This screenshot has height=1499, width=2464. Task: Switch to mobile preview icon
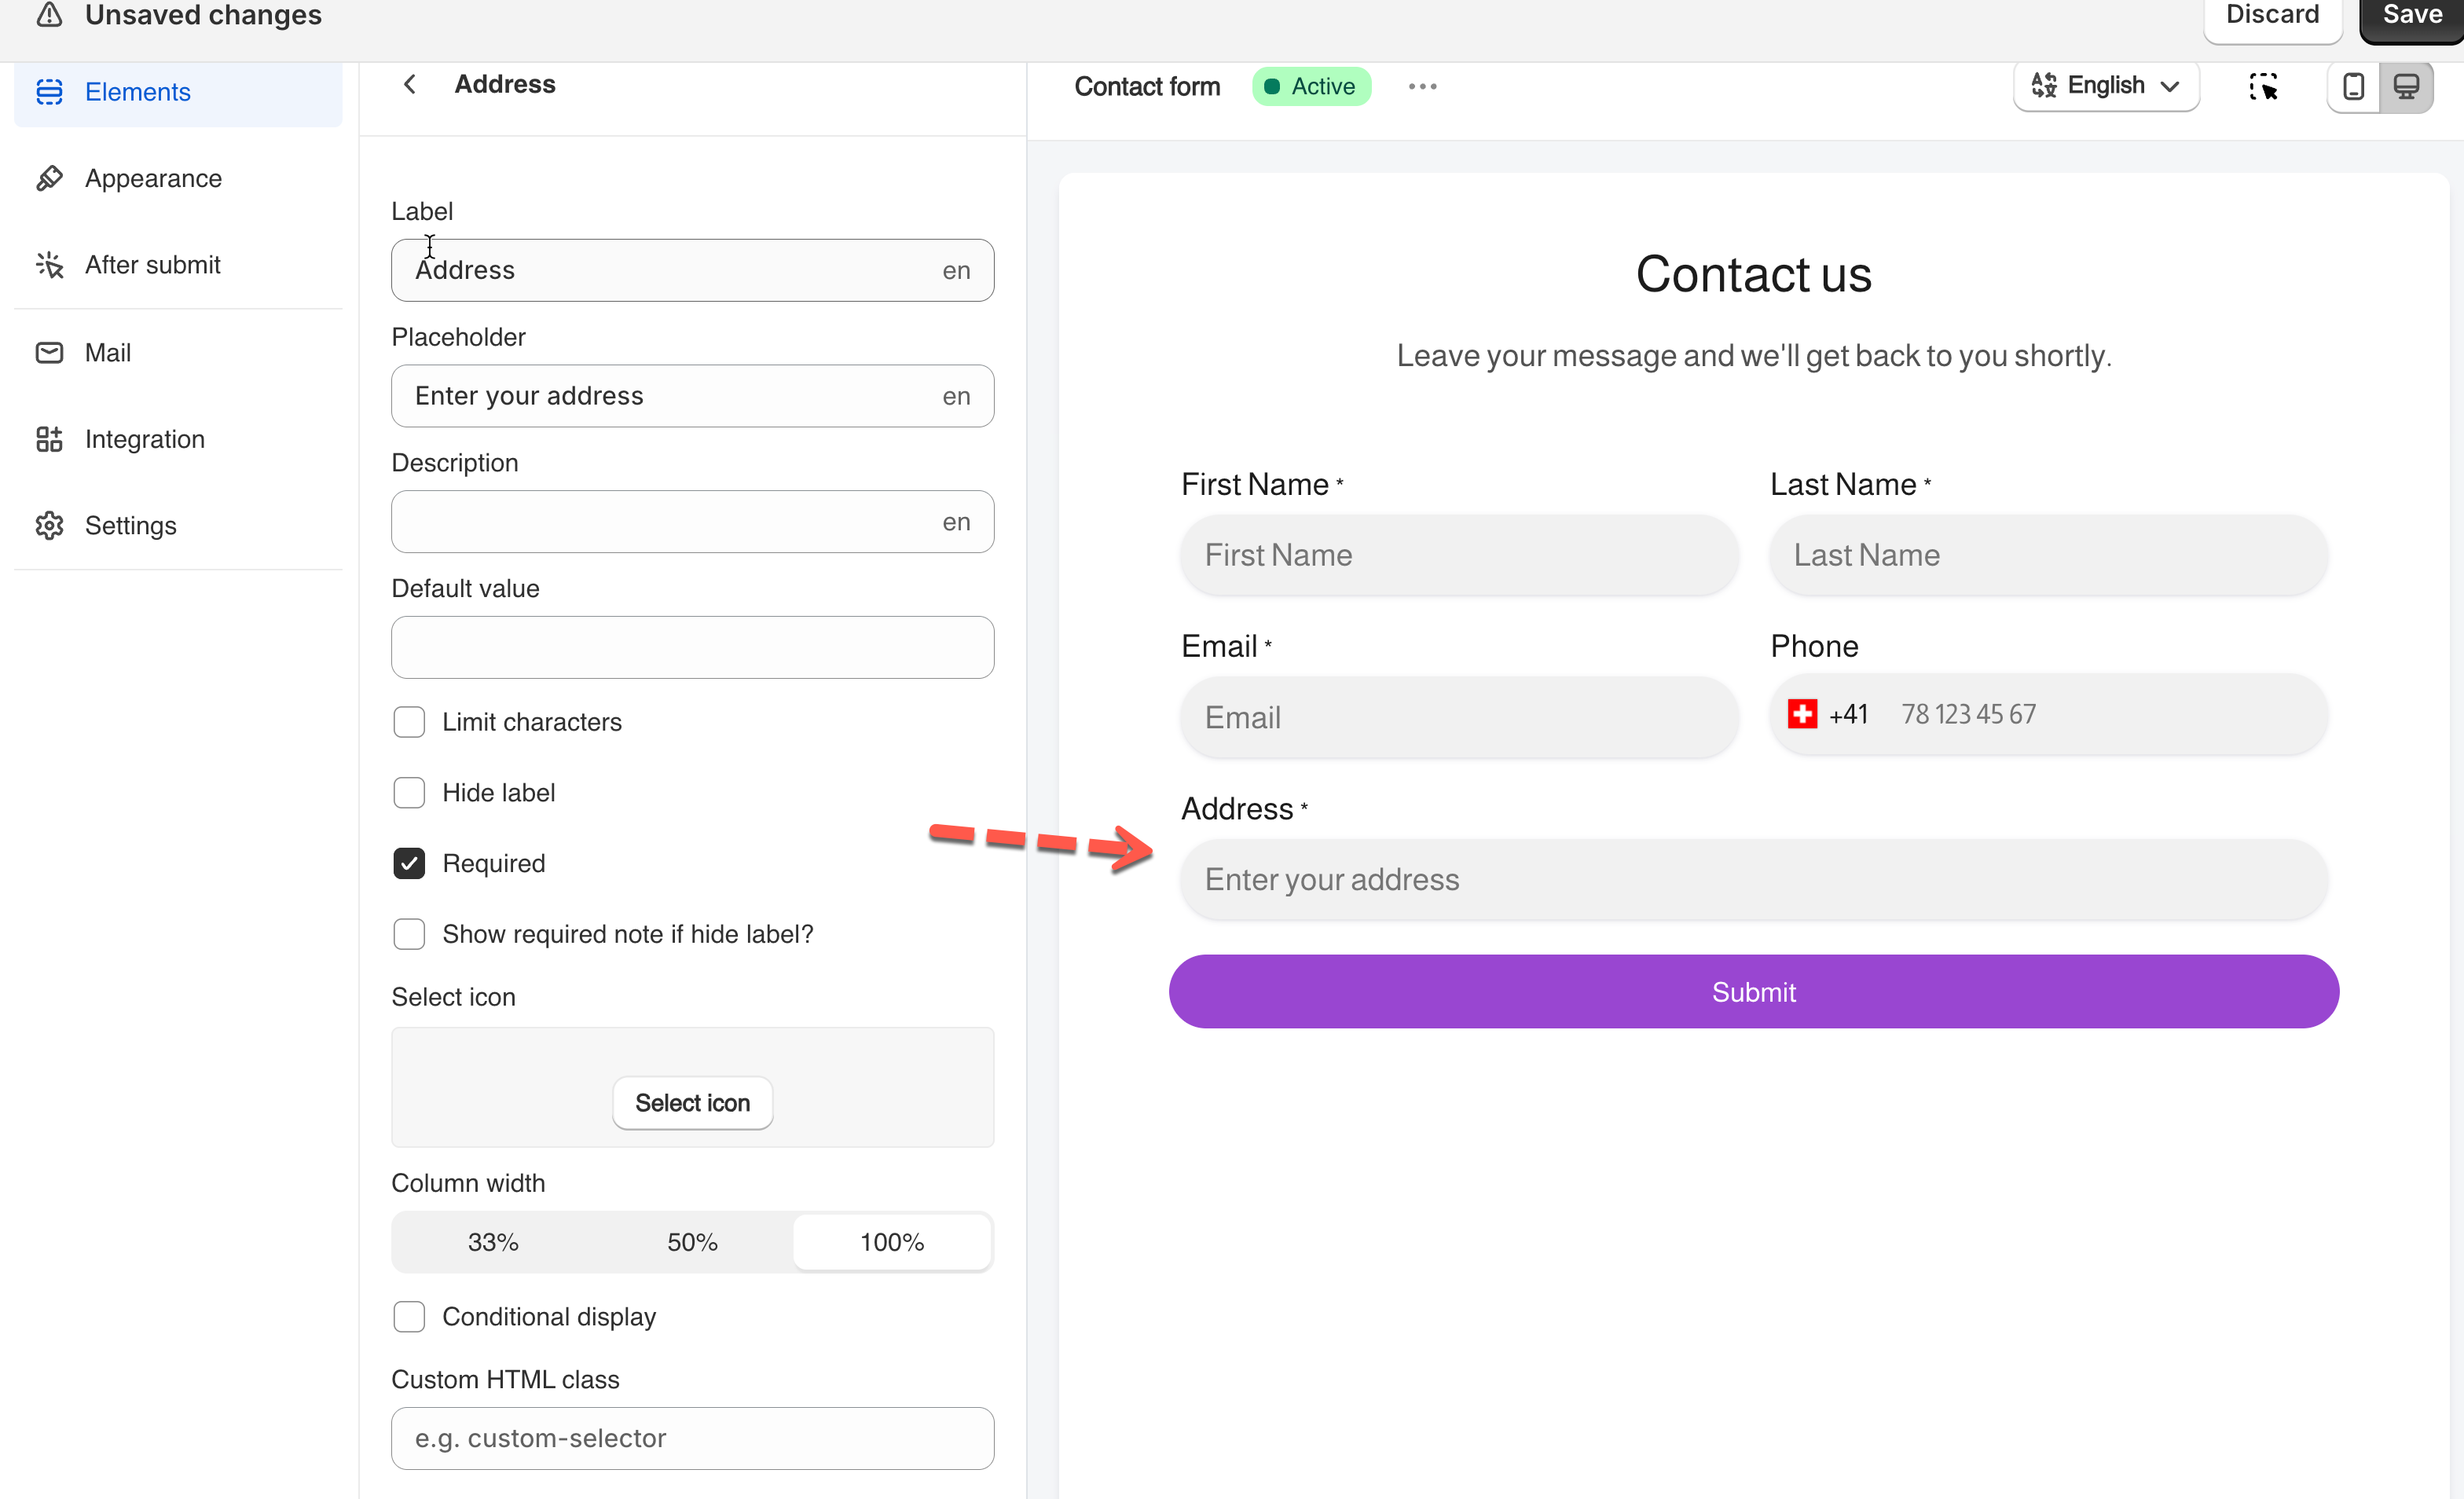tap(2353, 87)
